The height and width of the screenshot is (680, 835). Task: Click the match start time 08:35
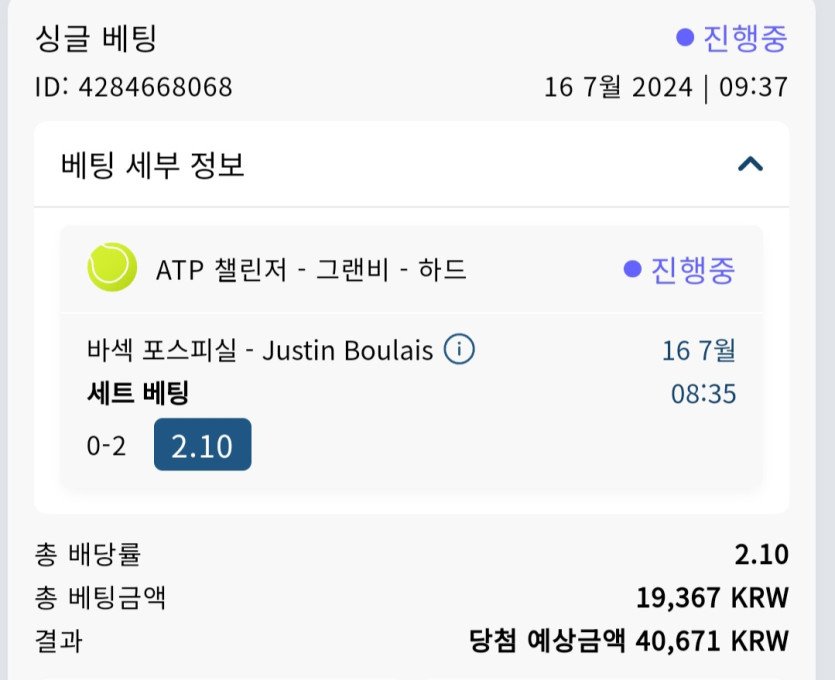tap(703, 393)
